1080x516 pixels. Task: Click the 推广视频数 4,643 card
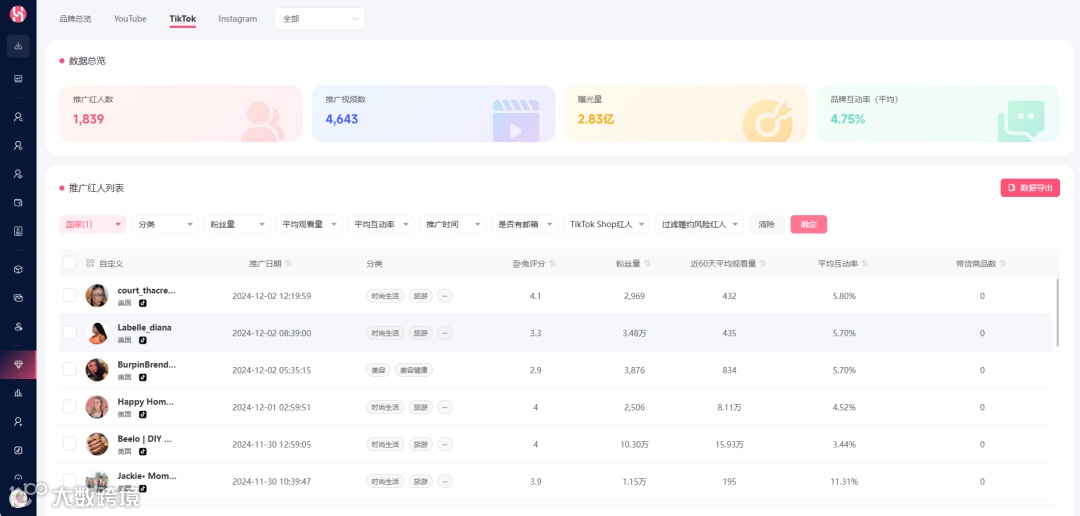pos(433,114)
